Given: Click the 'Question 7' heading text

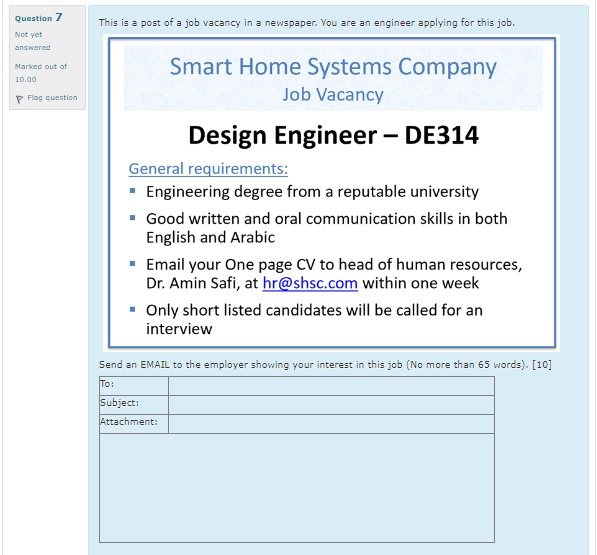Looking at the screenshot, I should click(x=38, y=18).
